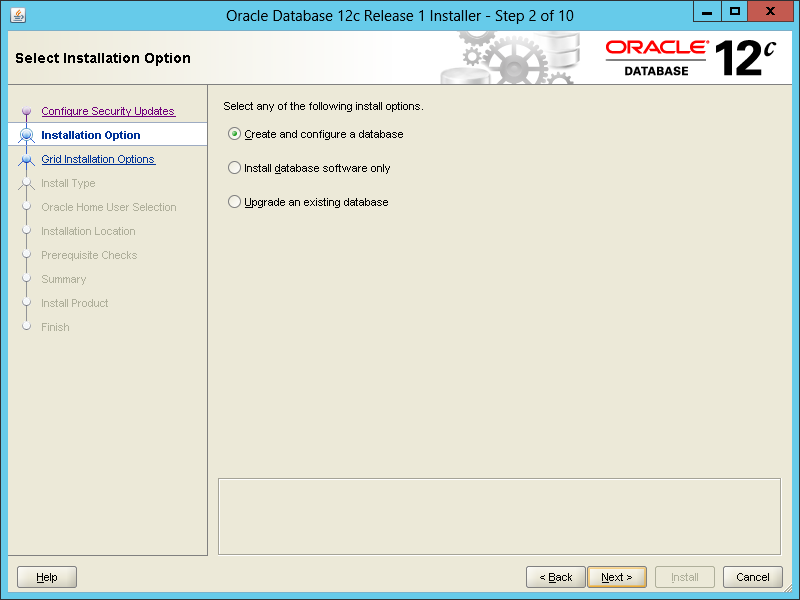
Task: Click the 'Select any of the following install options.' text
Action: click(x=323, y=106)
